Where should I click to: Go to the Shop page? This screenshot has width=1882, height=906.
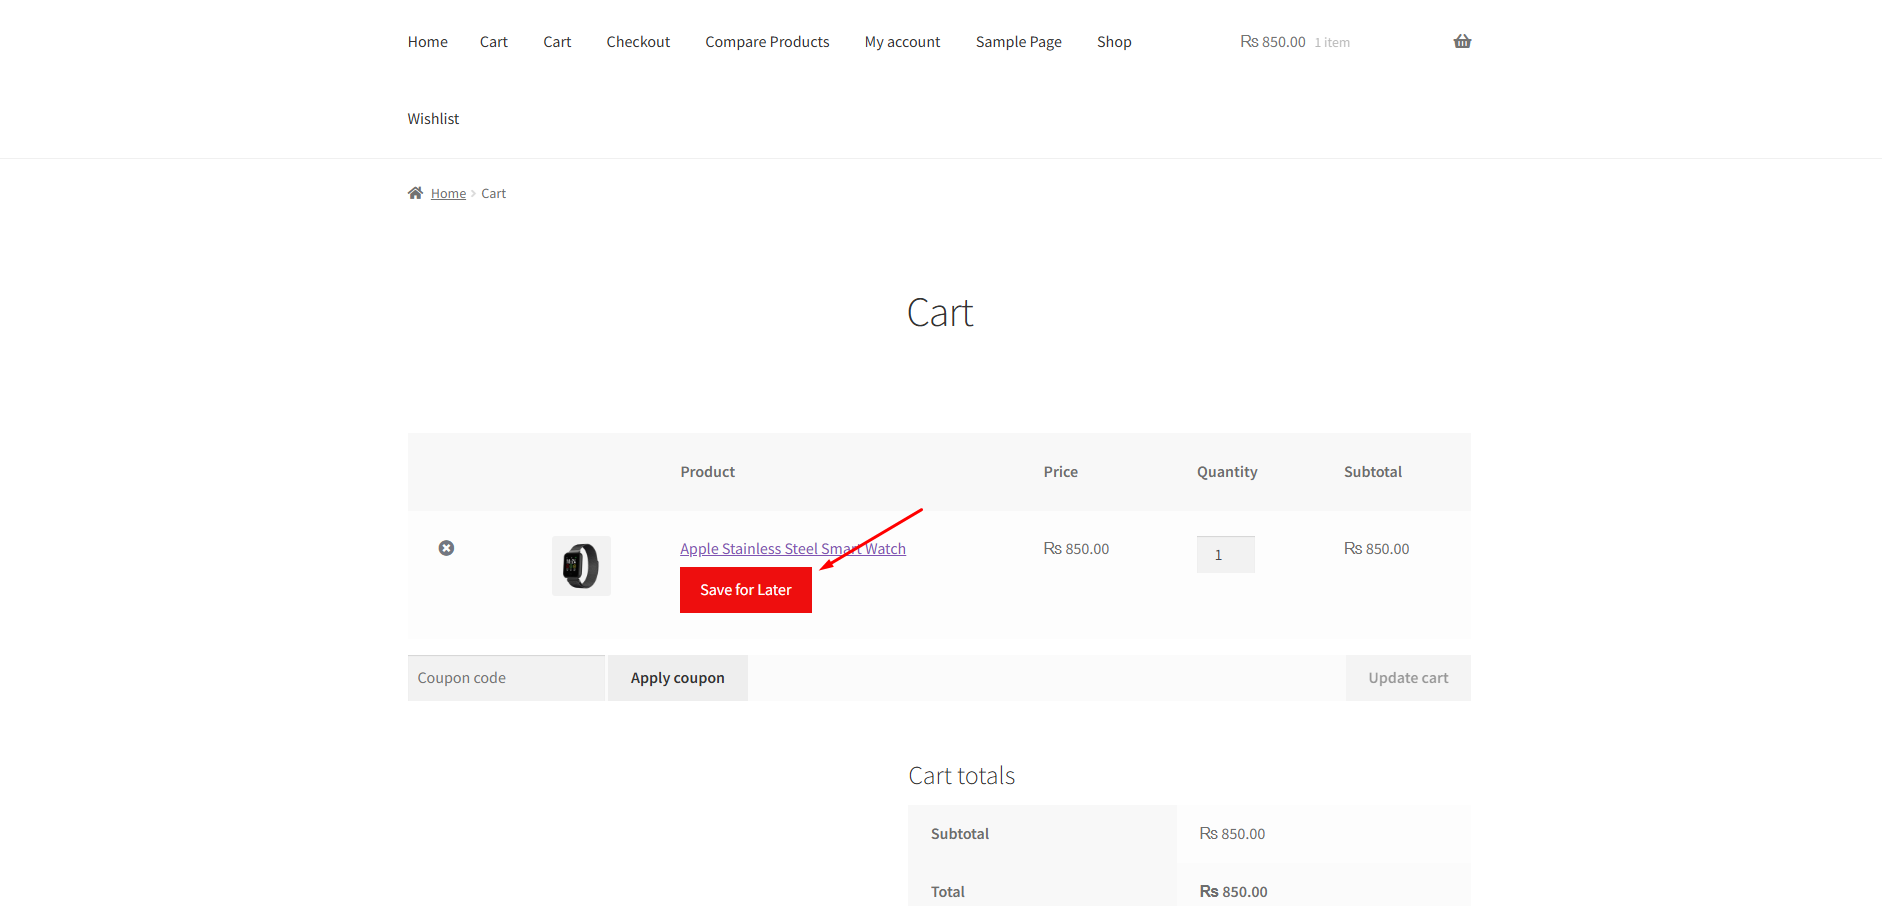coord(1114,42)
